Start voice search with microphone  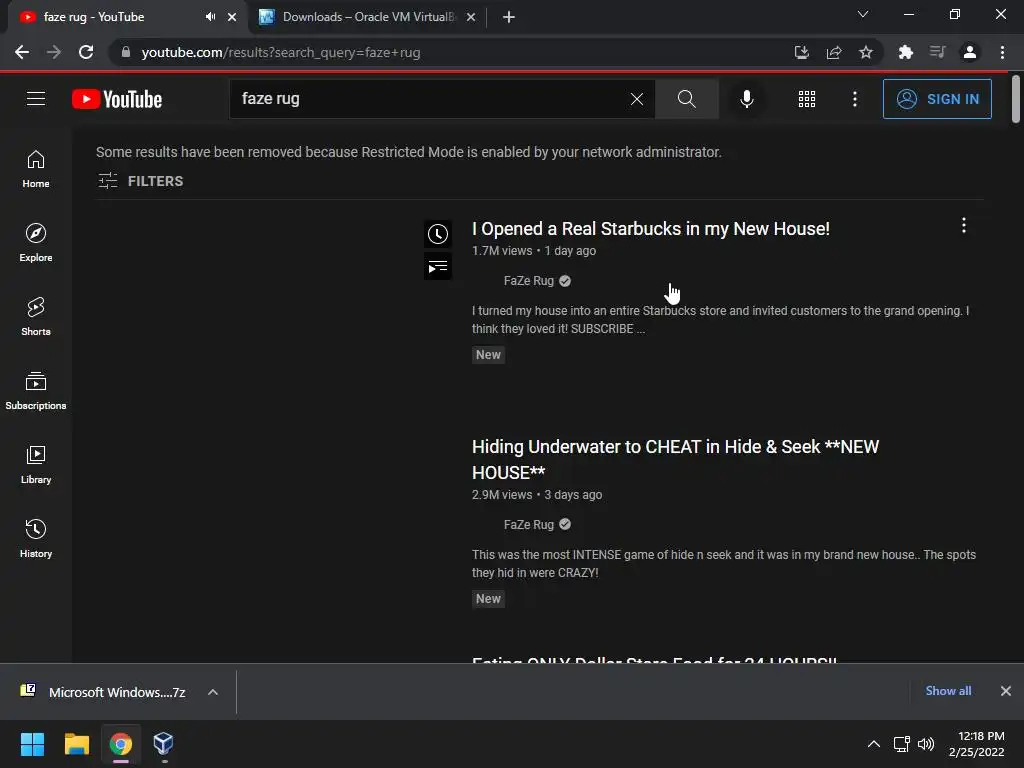[x=747, y=99]
